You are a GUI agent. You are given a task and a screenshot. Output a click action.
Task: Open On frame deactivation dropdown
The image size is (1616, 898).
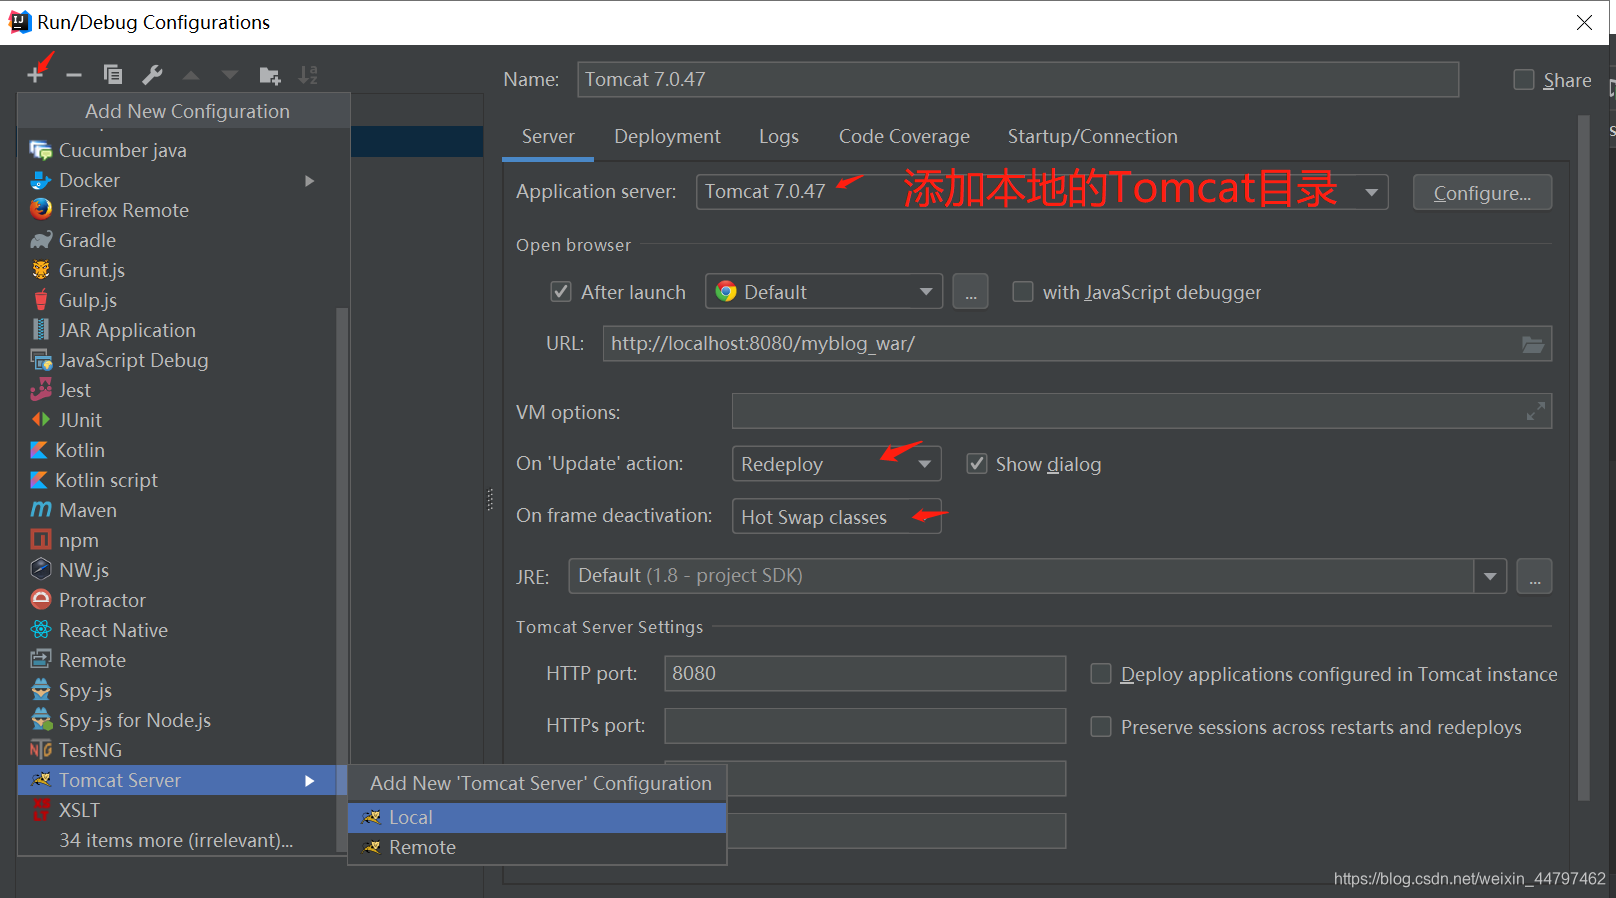click(837, 516)
